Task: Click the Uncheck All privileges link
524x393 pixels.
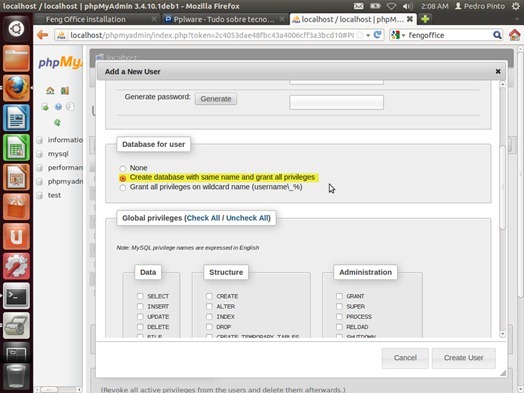Action: click(247, 218)
